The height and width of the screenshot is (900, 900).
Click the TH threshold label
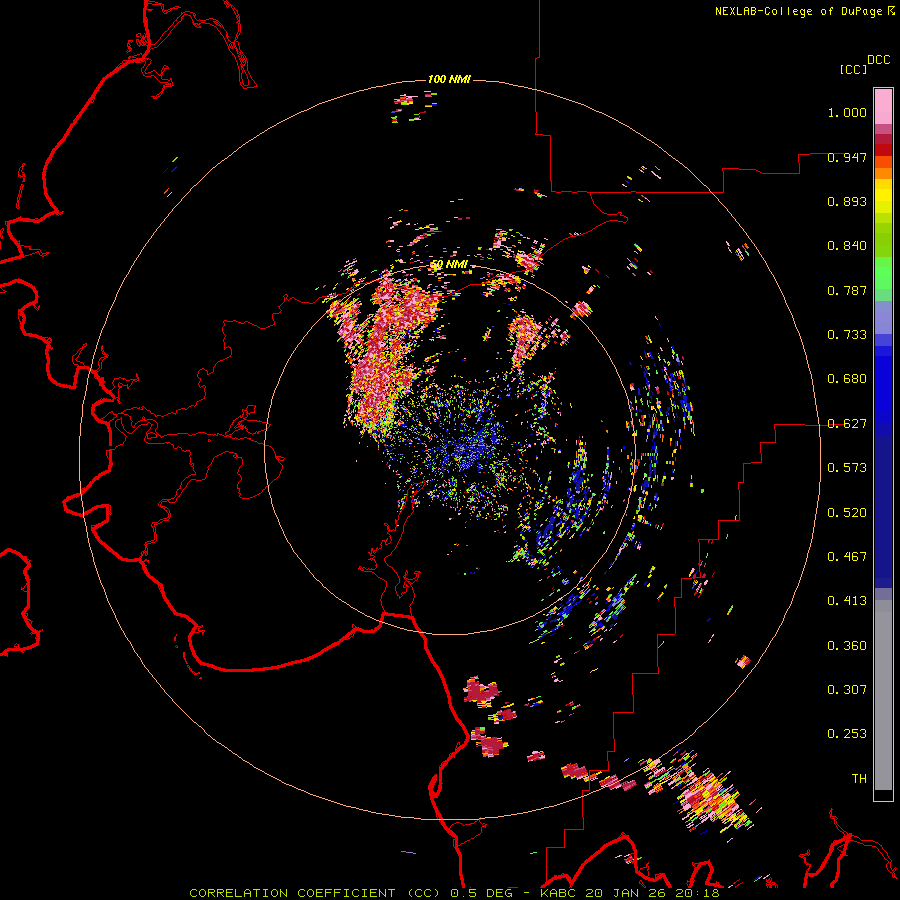tap(859, 779)
